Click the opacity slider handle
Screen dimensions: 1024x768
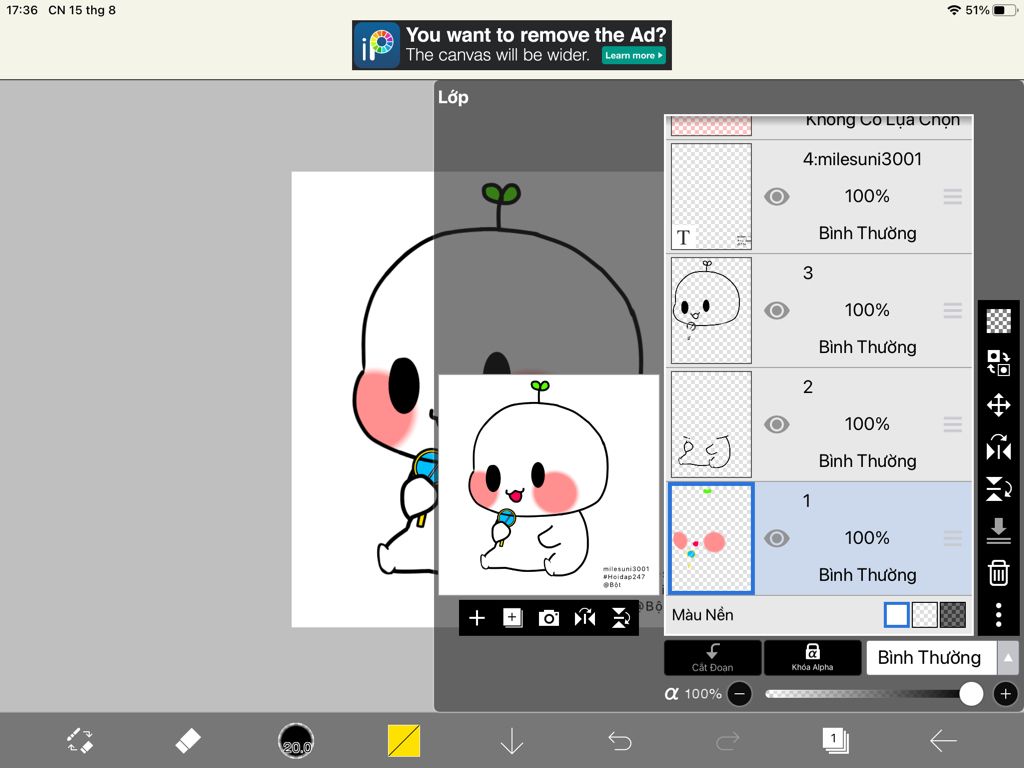(971, 694)
